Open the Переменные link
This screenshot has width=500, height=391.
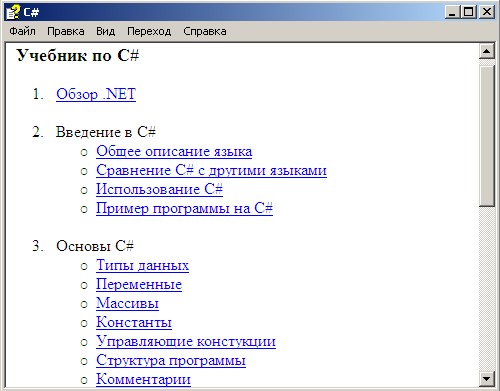point(139,285)
